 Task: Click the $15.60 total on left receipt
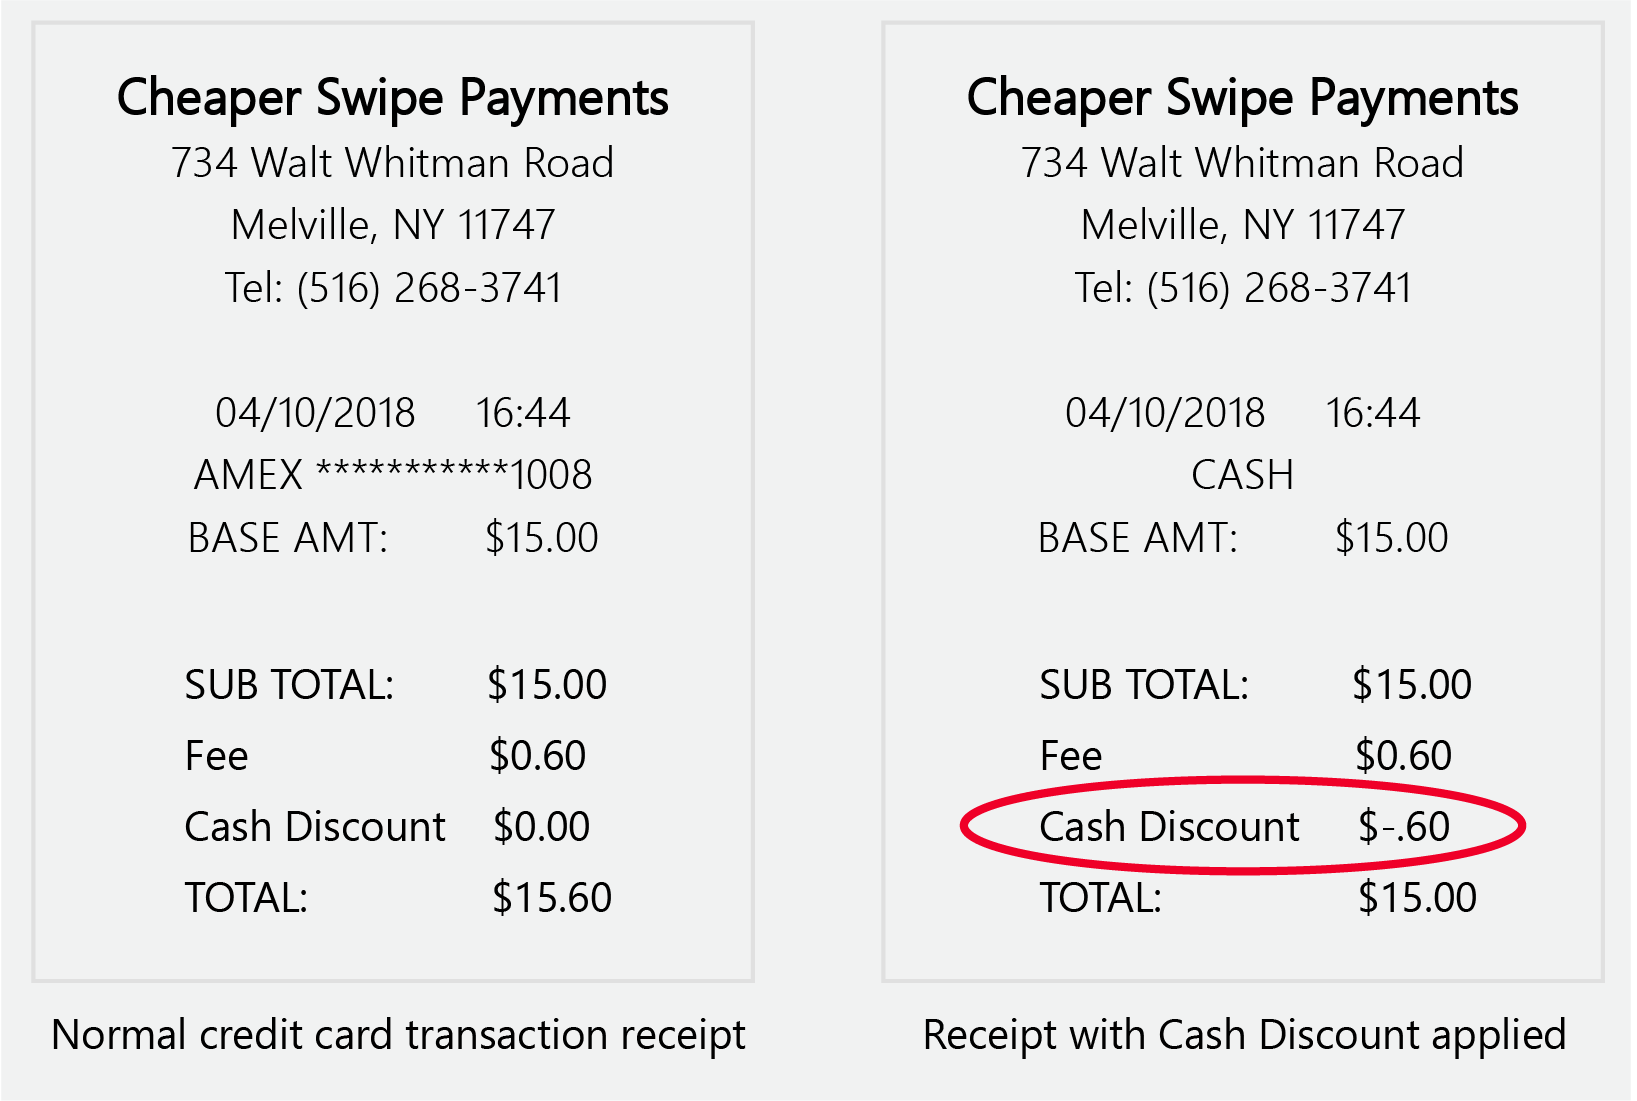point(552,897)
